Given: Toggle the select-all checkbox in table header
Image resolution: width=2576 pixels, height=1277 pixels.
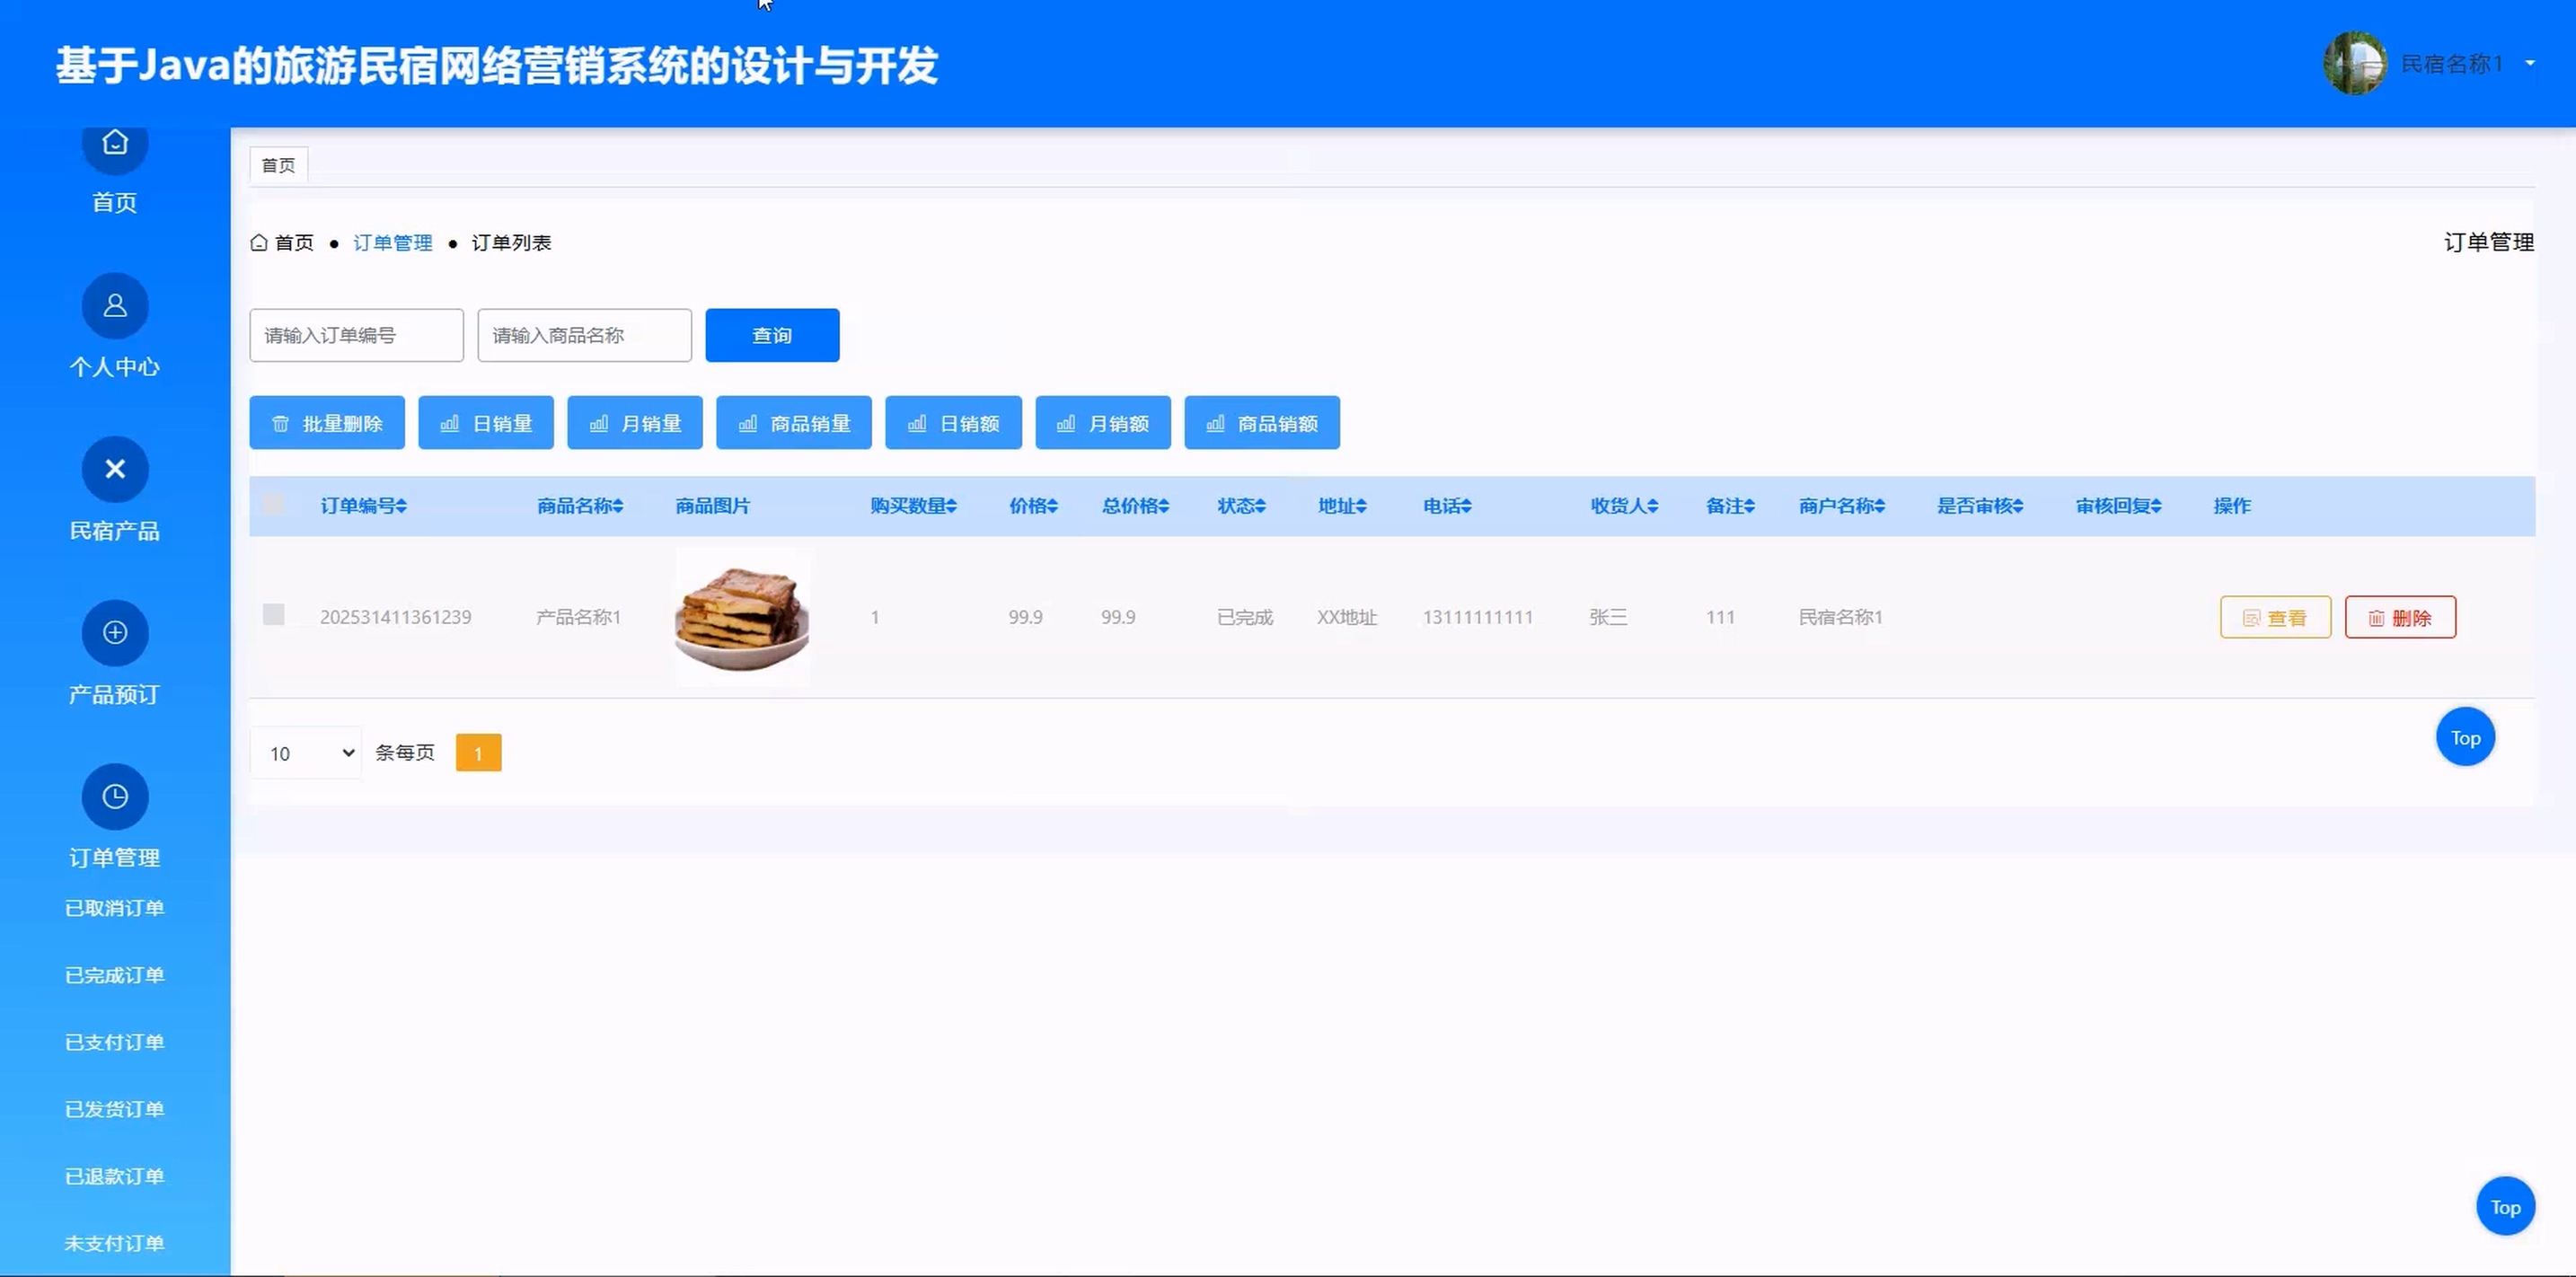Looking at the screenshot, I should coord(273,506).
